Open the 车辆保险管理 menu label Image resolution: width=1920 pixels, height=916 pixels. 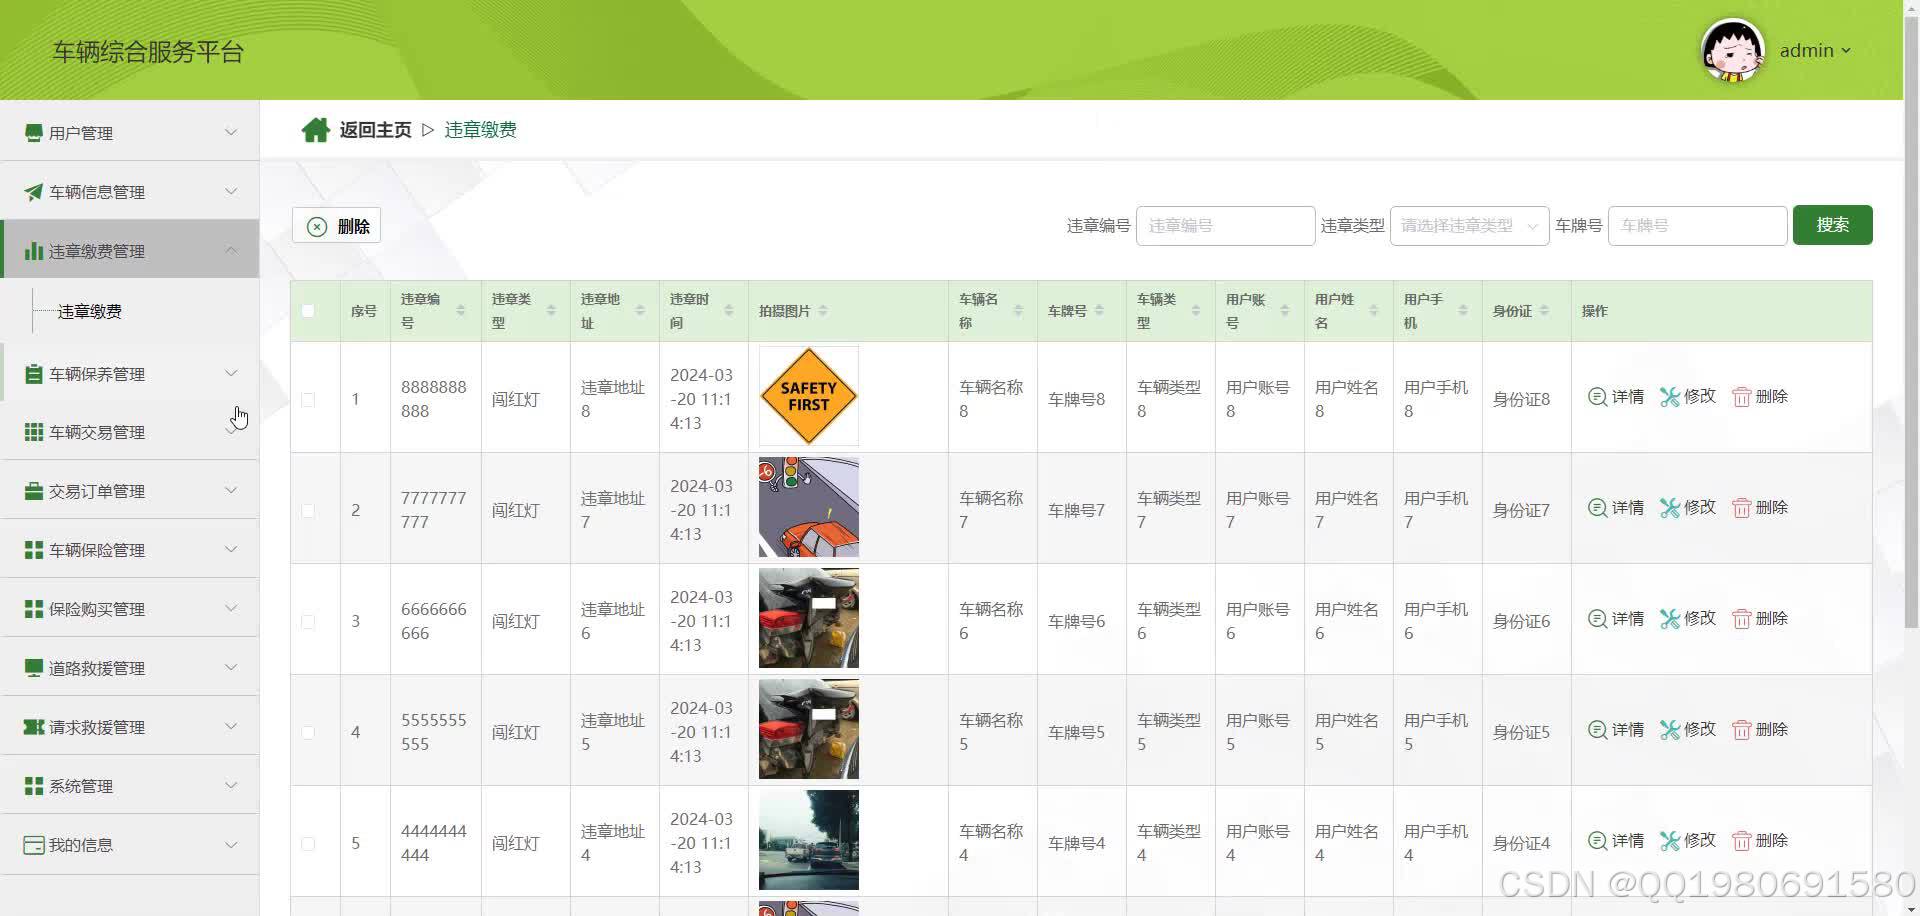coord(97,550)
